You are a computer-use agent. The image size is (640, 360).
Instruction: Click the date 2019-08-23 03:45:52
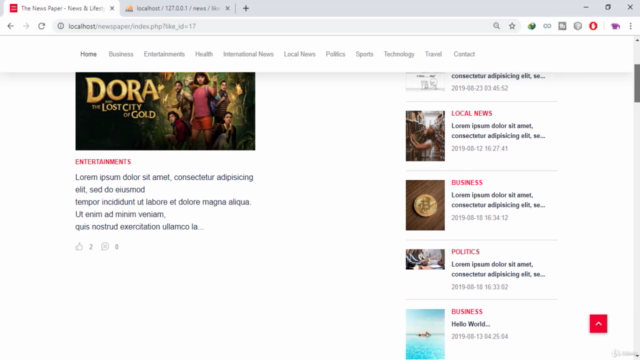pyautogui.click(x=480, y=88)
